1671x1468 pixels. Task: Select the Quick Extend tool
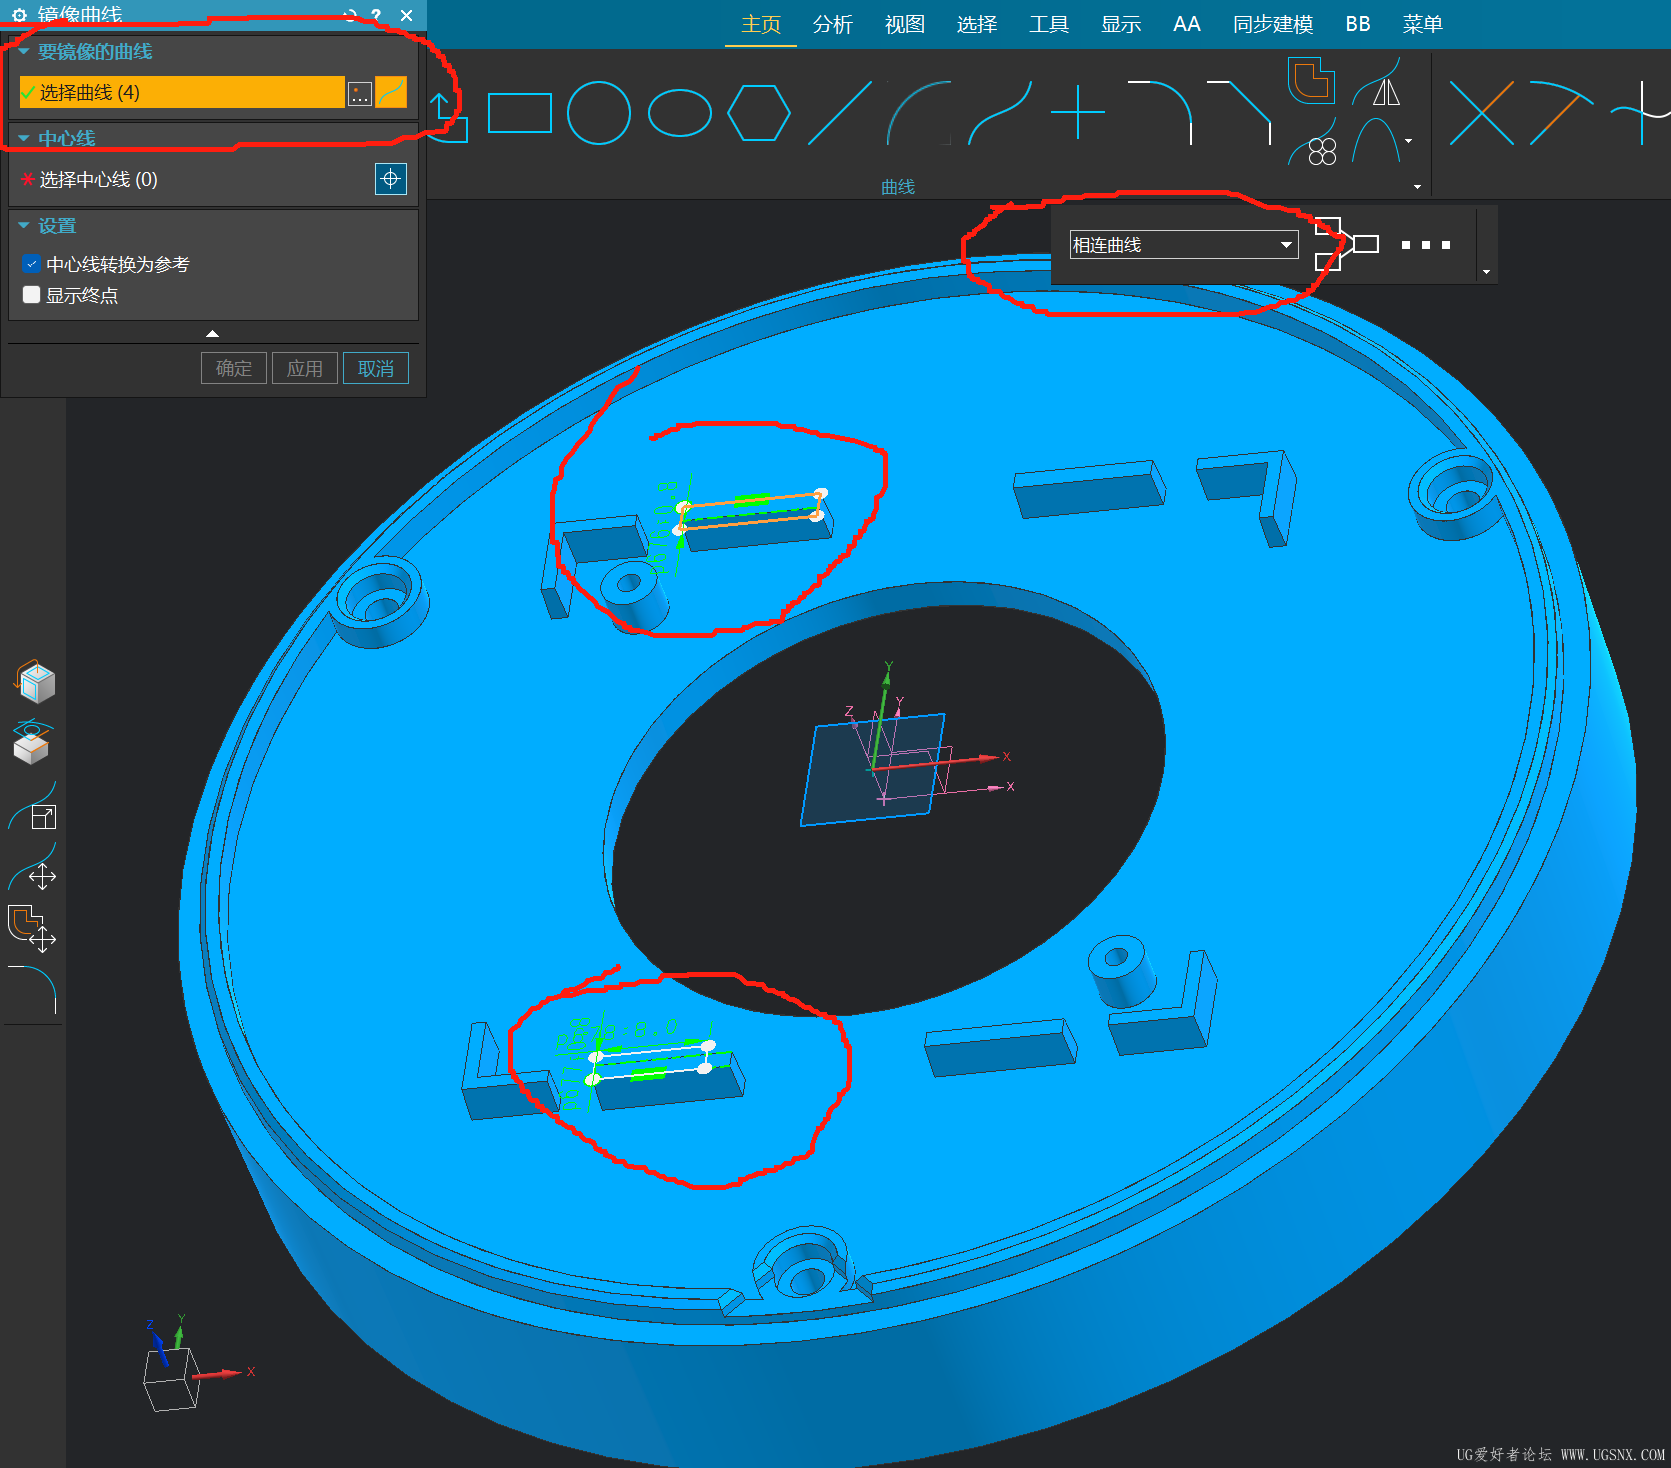(x=1561, y=113)
